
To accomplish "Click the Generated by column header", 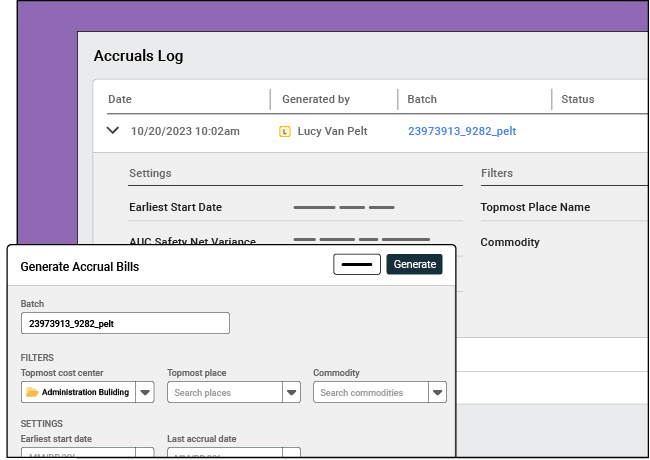I will 316,99.
